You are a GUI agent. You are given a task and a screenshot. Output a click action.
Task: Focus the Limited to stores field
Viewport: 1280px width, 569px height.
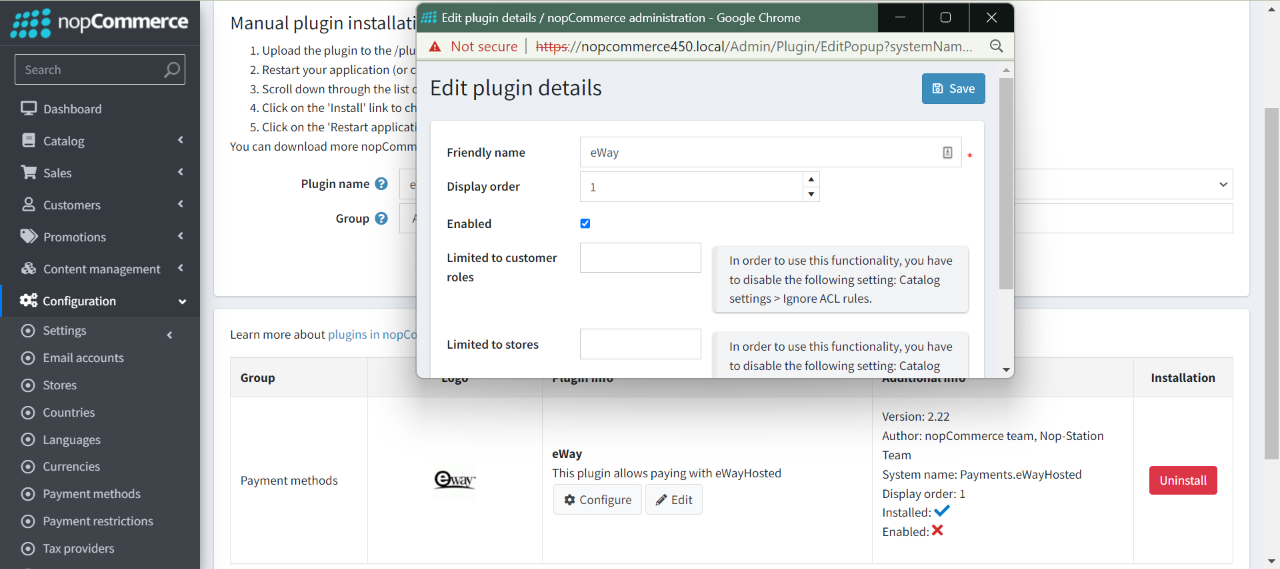[640, 344]
